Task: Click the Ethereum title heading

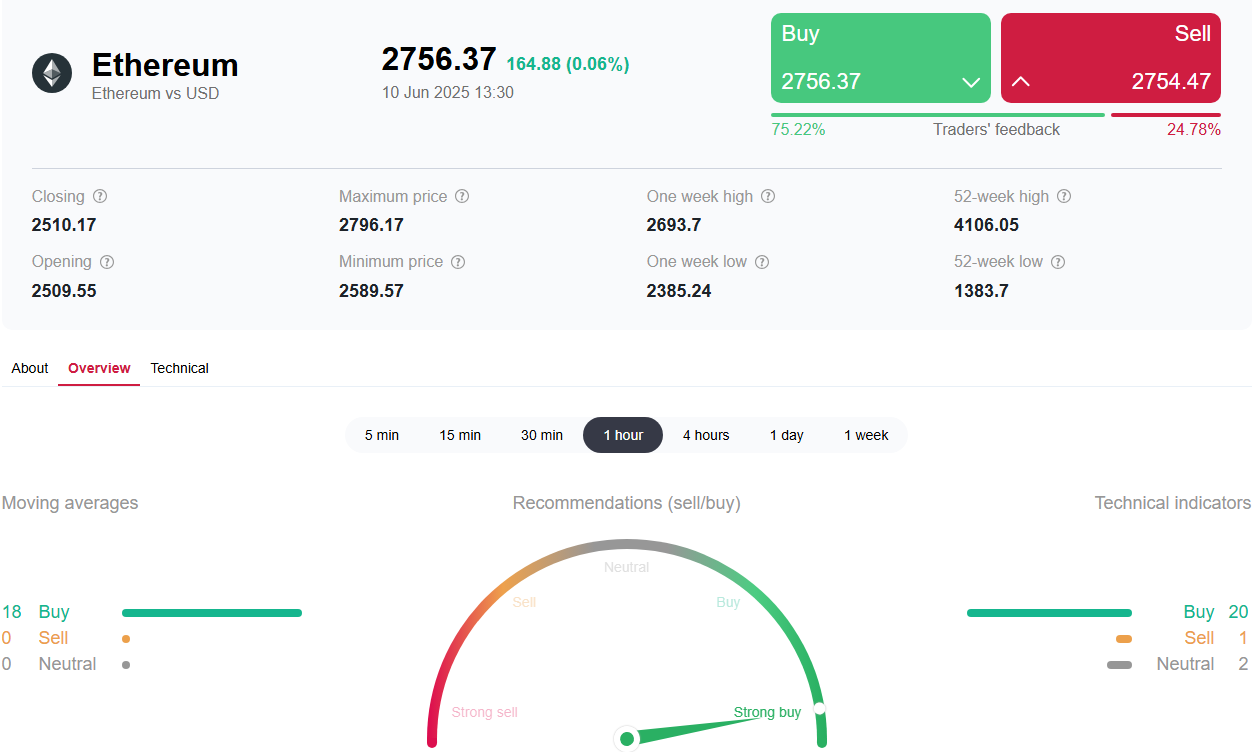Action: tap(165, 65)
